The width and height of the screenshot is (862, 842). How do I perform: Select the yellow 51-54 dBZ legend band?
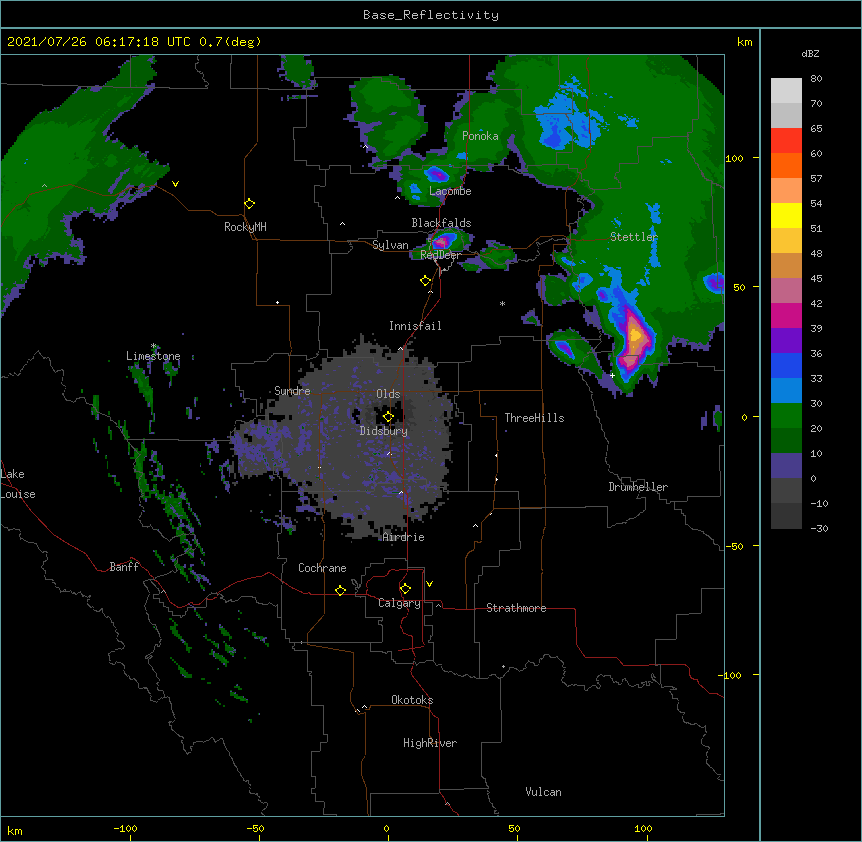pos(786,215)
